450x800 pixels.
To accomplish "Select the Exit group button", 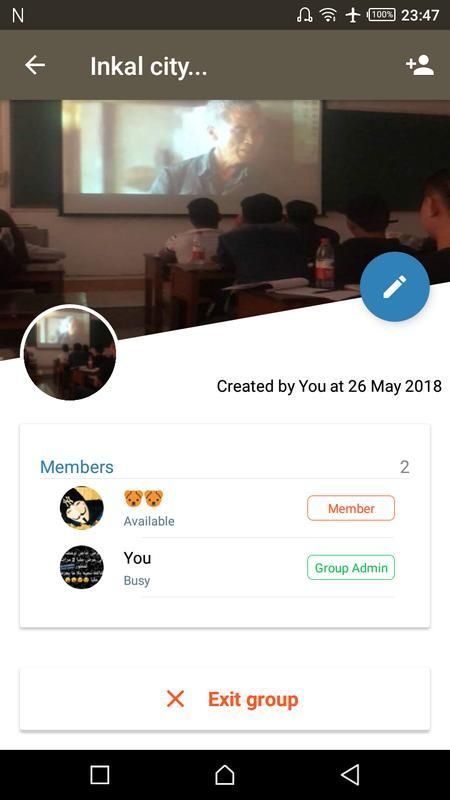I will pos(225,699).
